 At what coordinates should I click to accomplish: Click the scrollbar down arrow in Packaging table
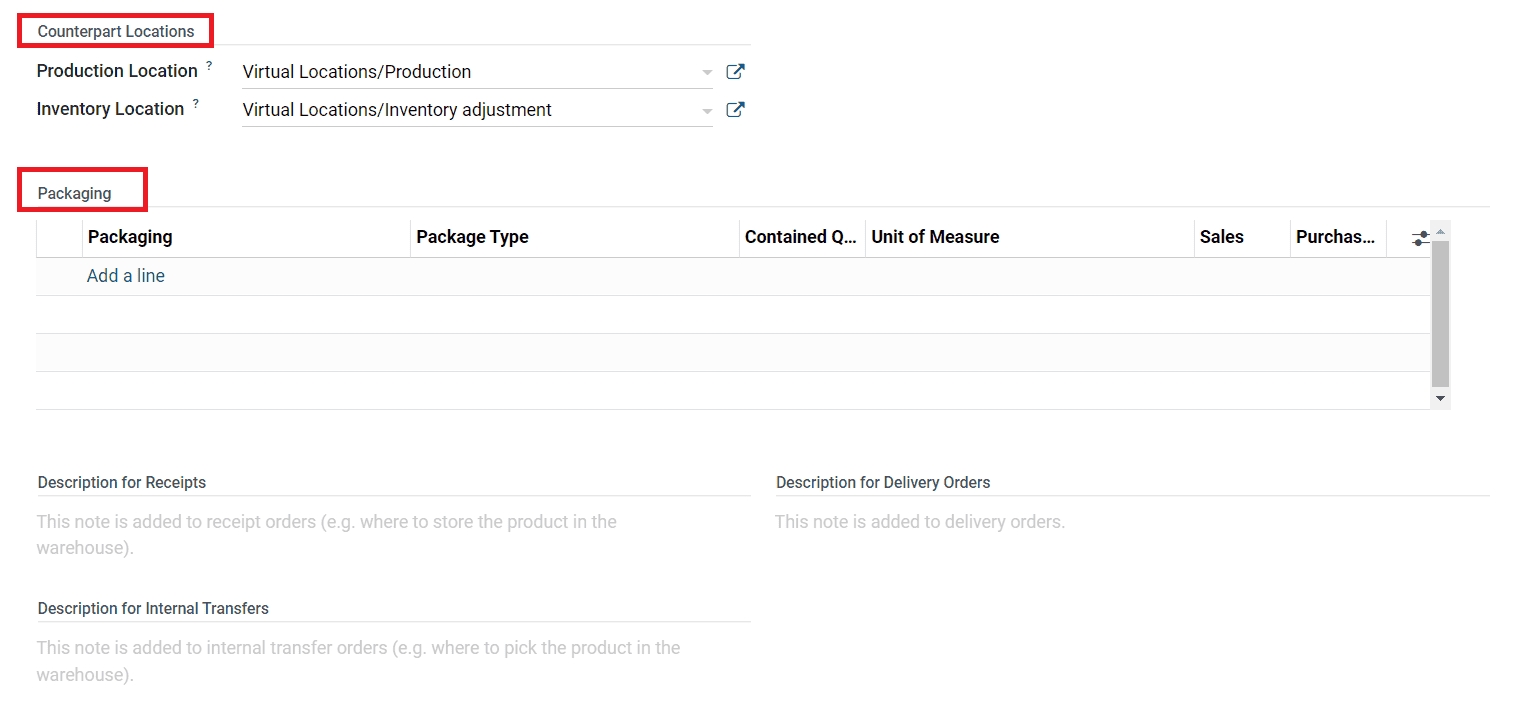pyautogui.click(x=1440, y=398)
